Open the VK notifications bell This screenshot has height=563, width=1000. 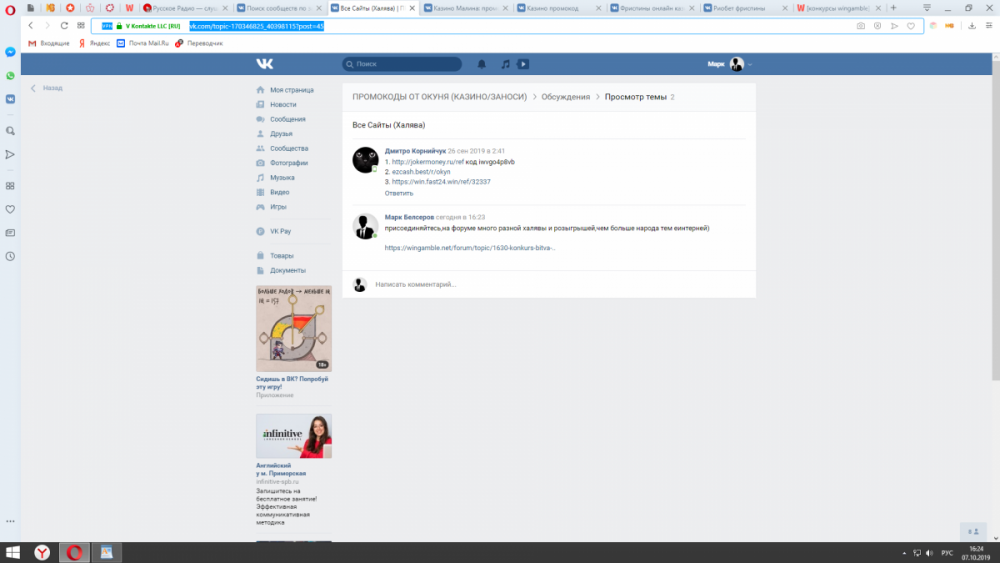(481, 64)
